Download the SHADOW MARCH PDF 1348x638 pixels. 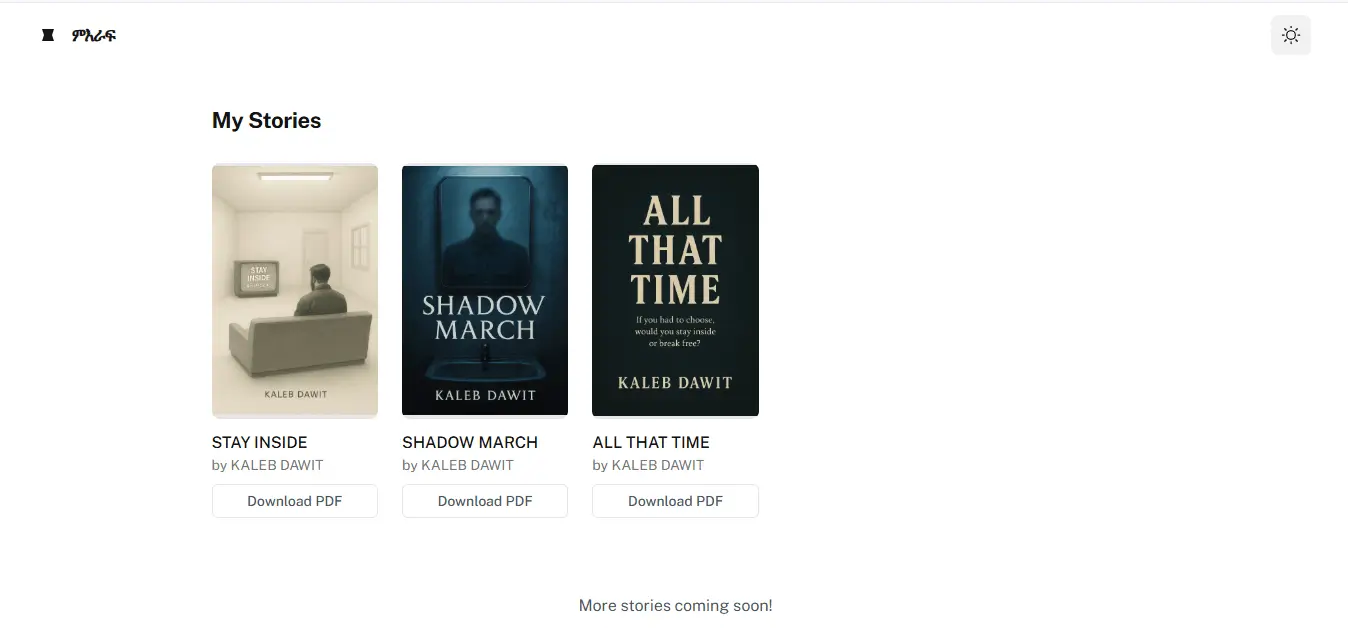(x=485, y=501)
